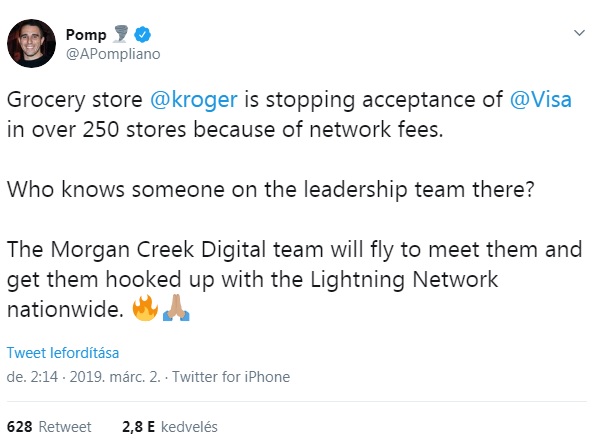Click the Morgan Creek Digital sentence
The height and width of the screenshot is (447, 595).
294,250
